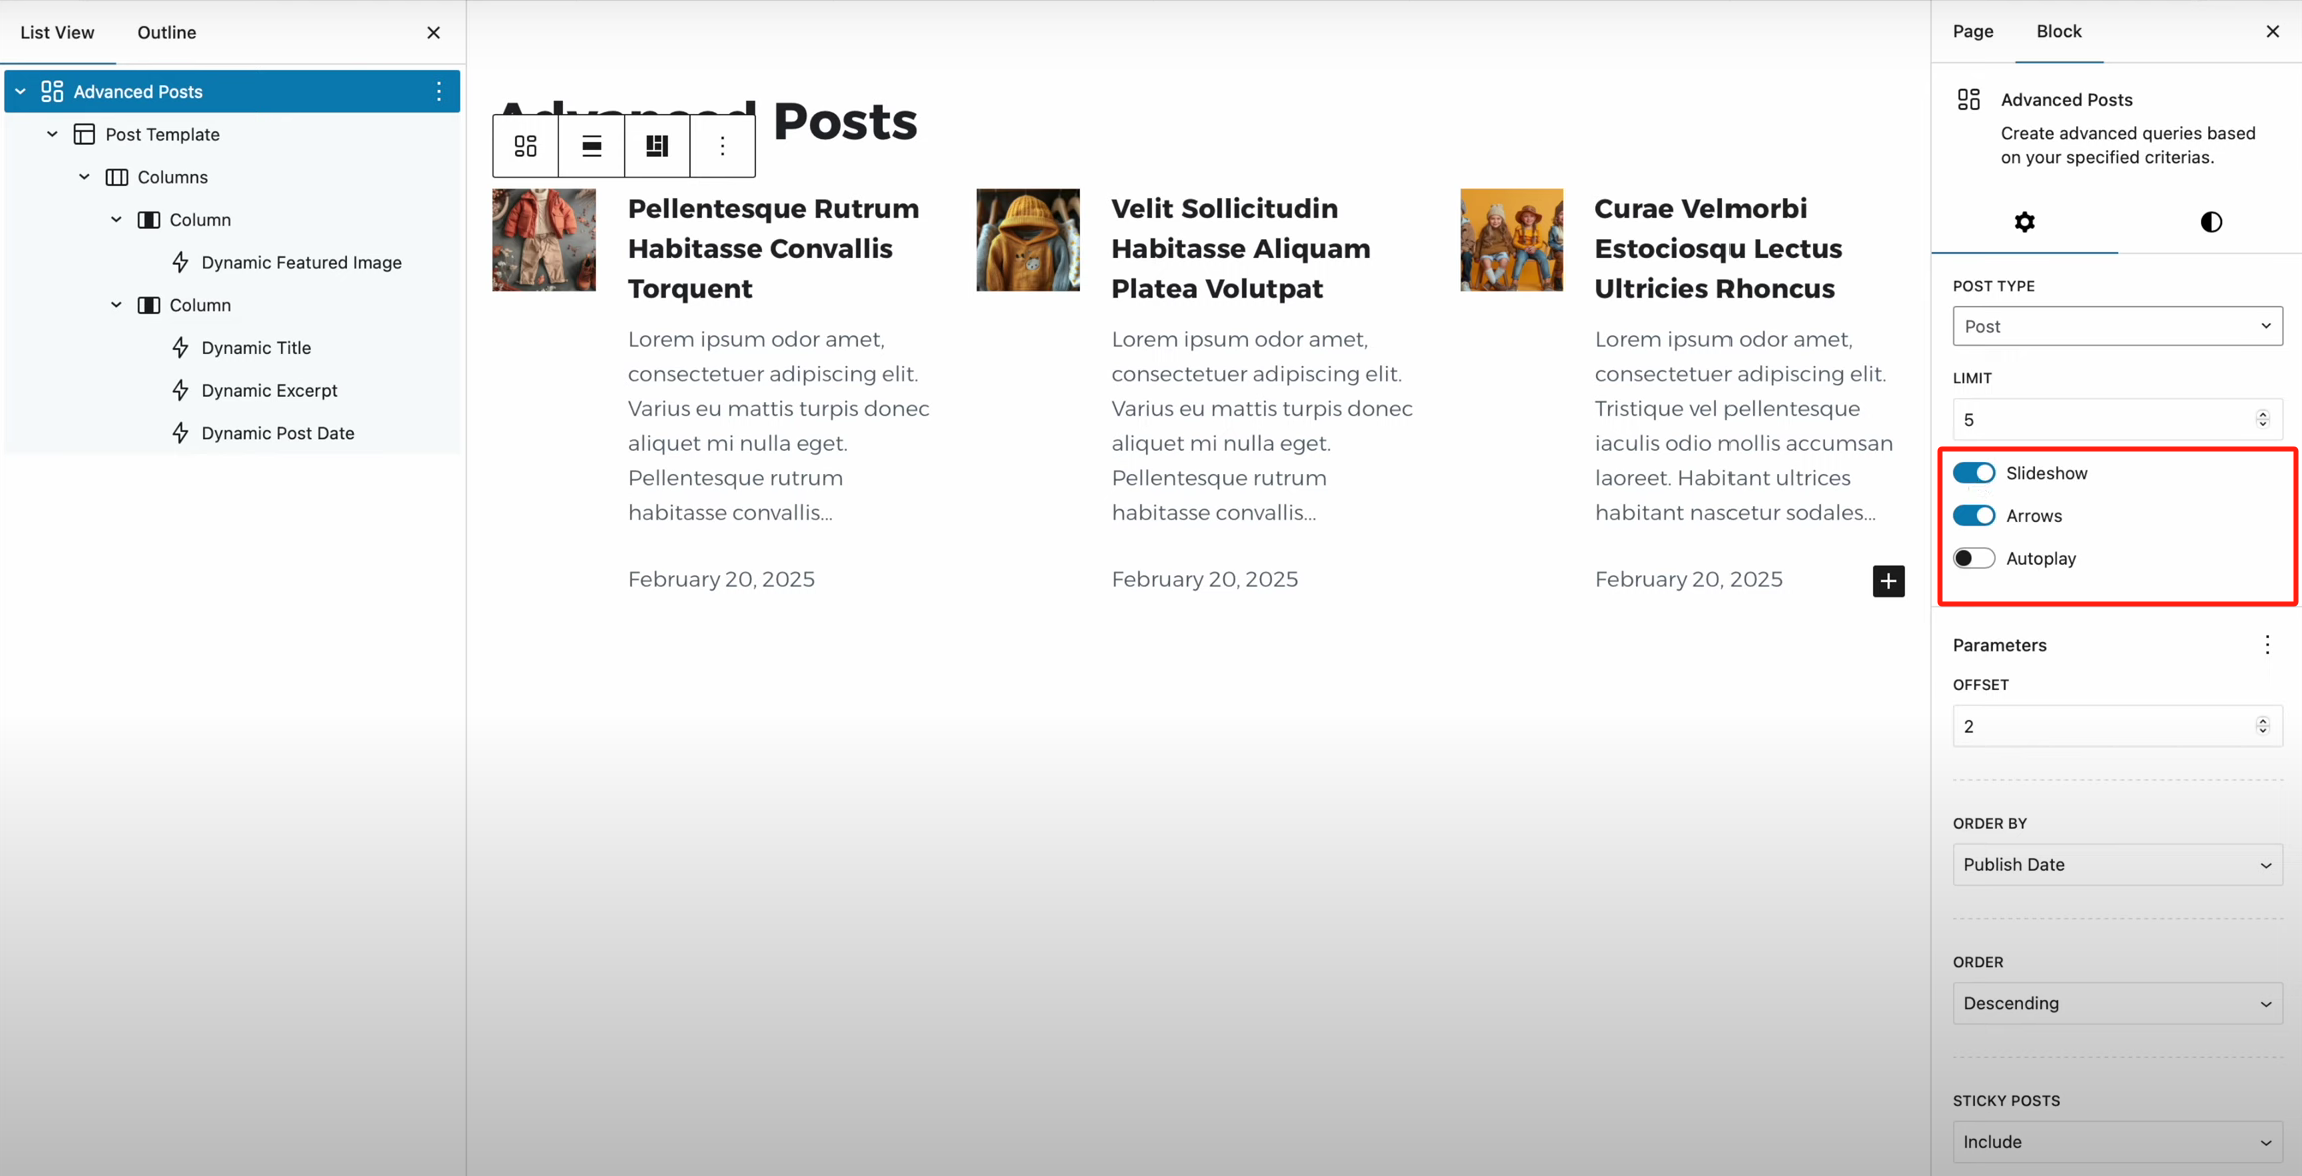Turn off the Arrows toggle
The width and height of the screenshot is (2302, 1176).
click(x=1974, y=516)
